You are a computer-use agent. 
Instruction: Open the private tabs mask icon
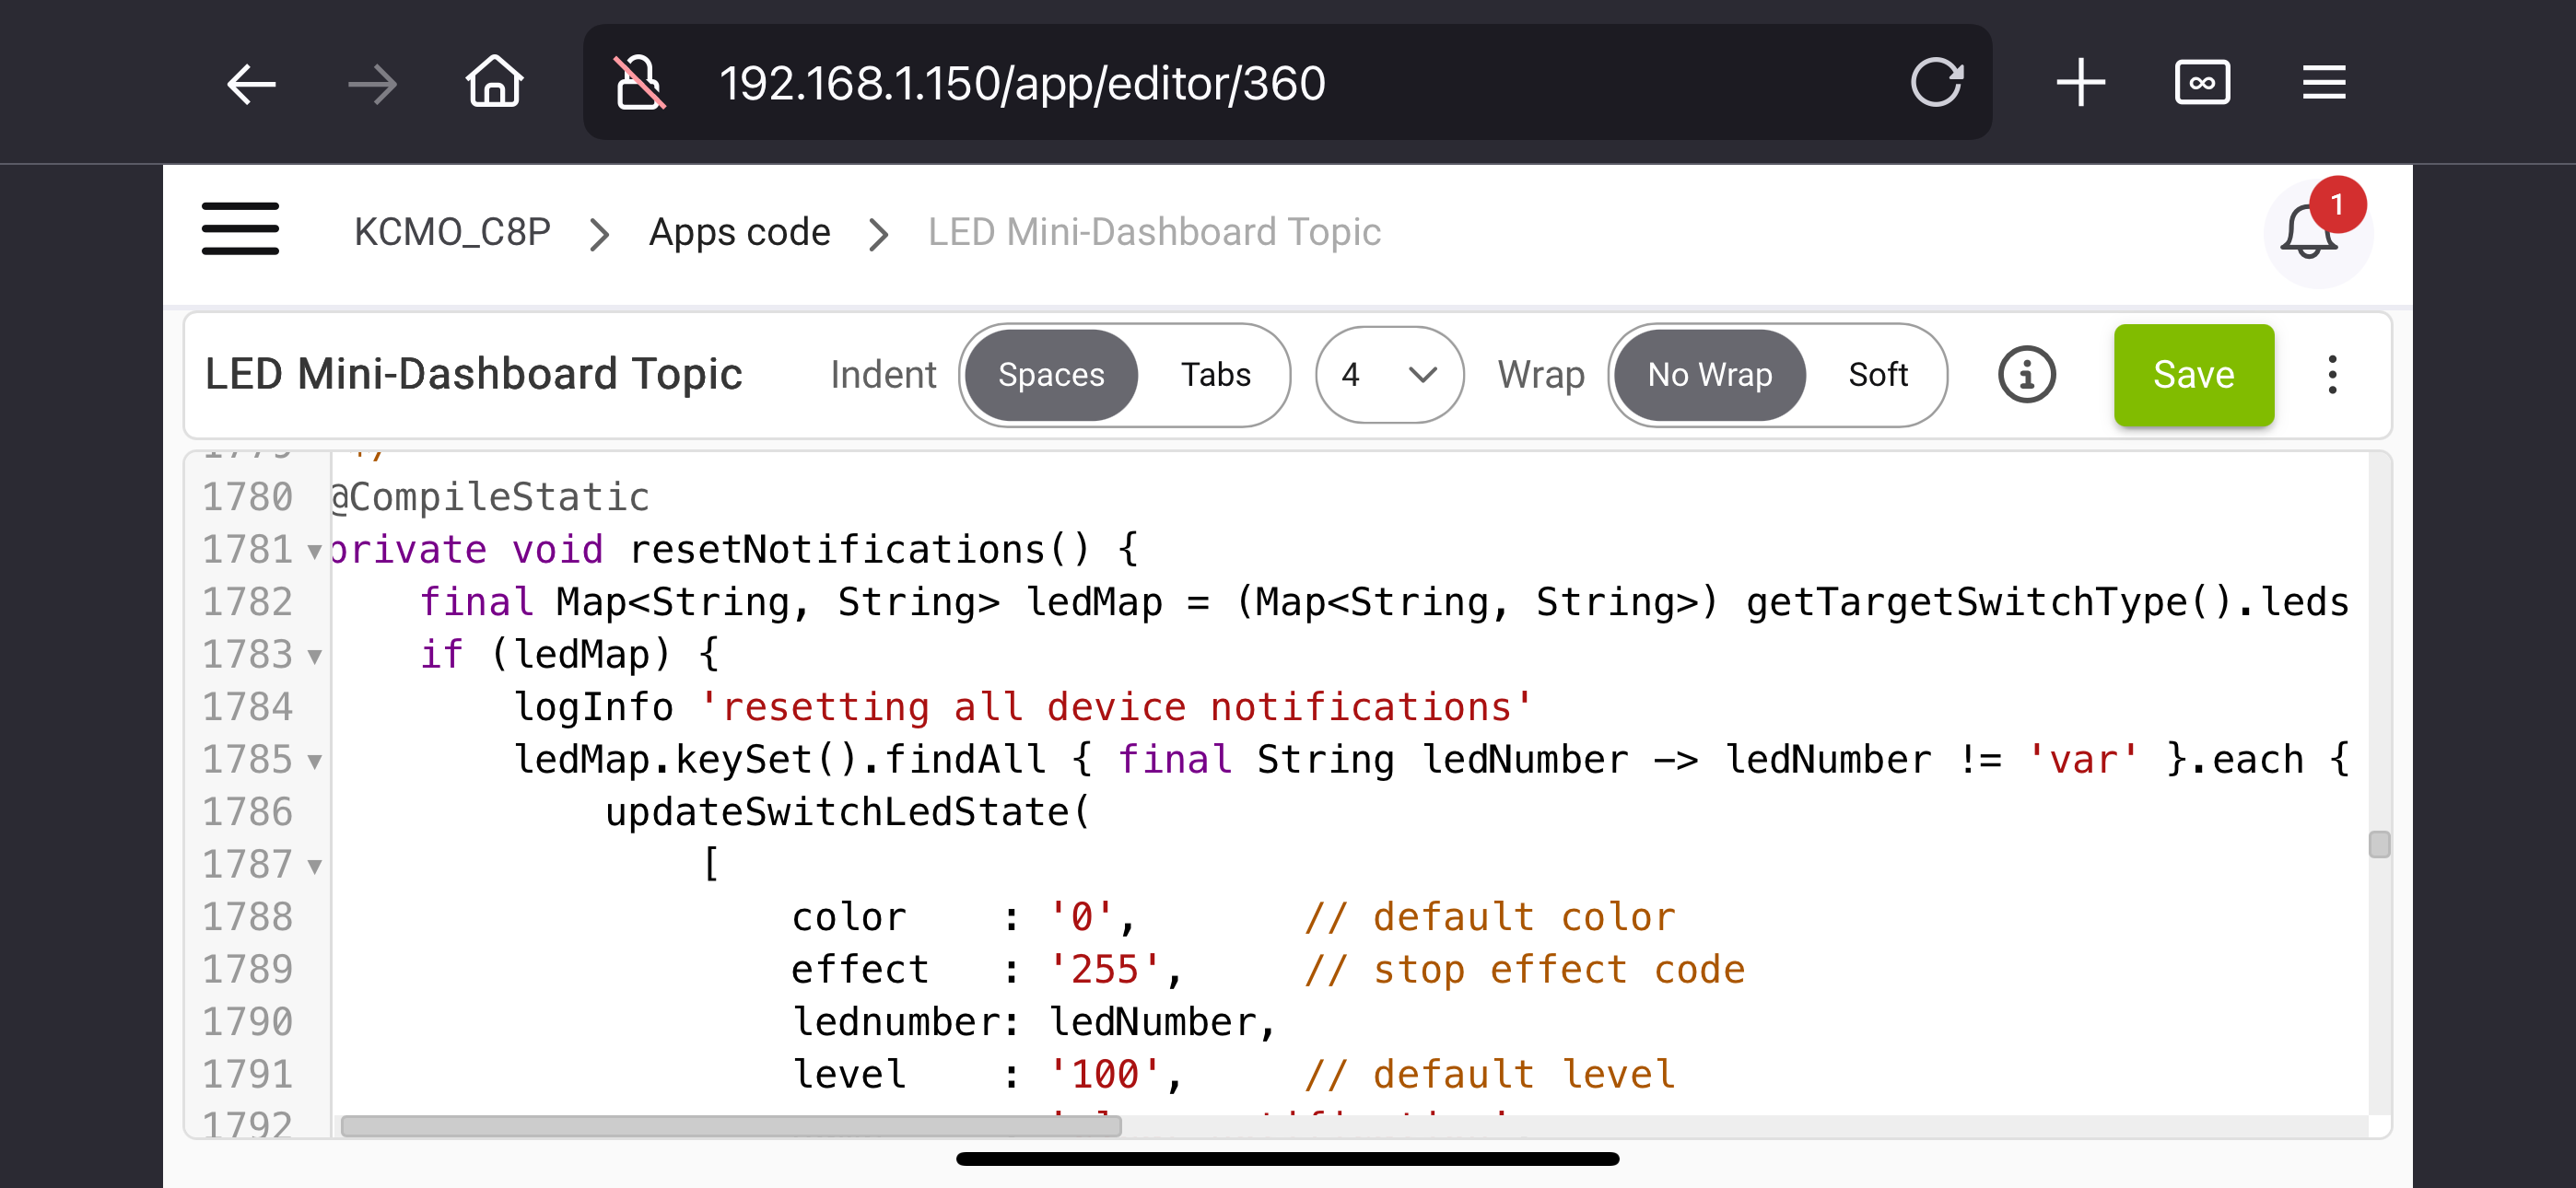tap(2202, 83)
